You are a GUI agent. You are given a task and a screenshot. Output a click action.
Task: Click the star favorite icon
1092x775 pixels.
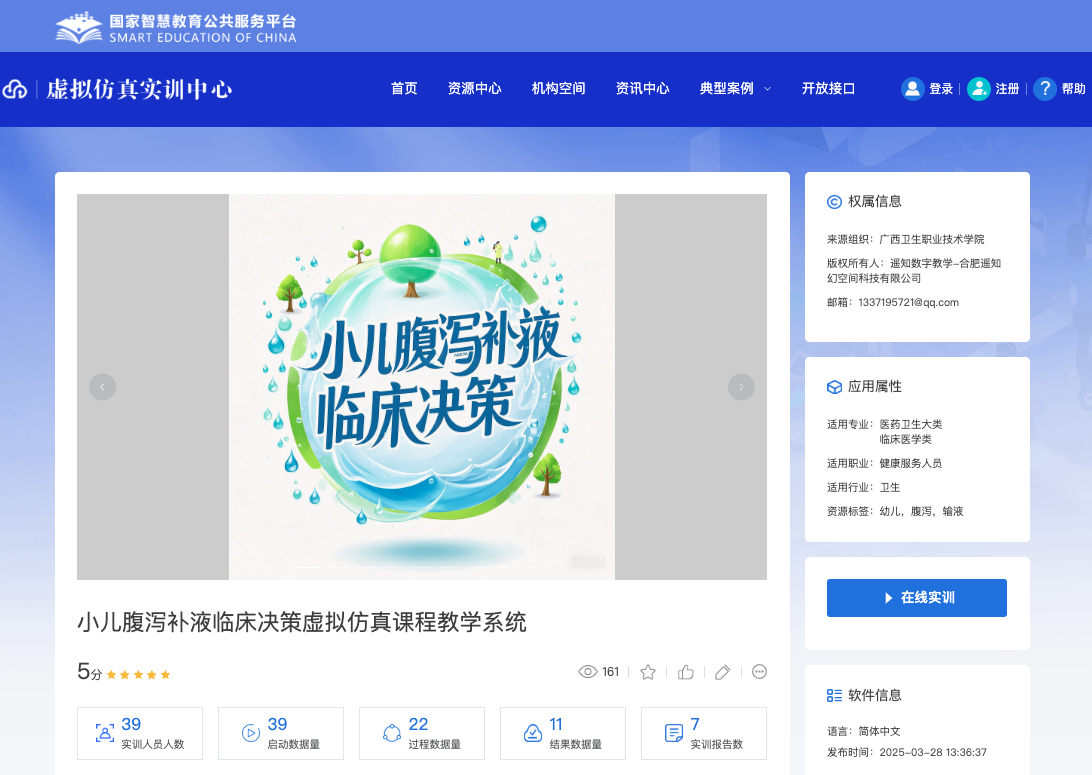pyautogui.click(x=648, y=672)
